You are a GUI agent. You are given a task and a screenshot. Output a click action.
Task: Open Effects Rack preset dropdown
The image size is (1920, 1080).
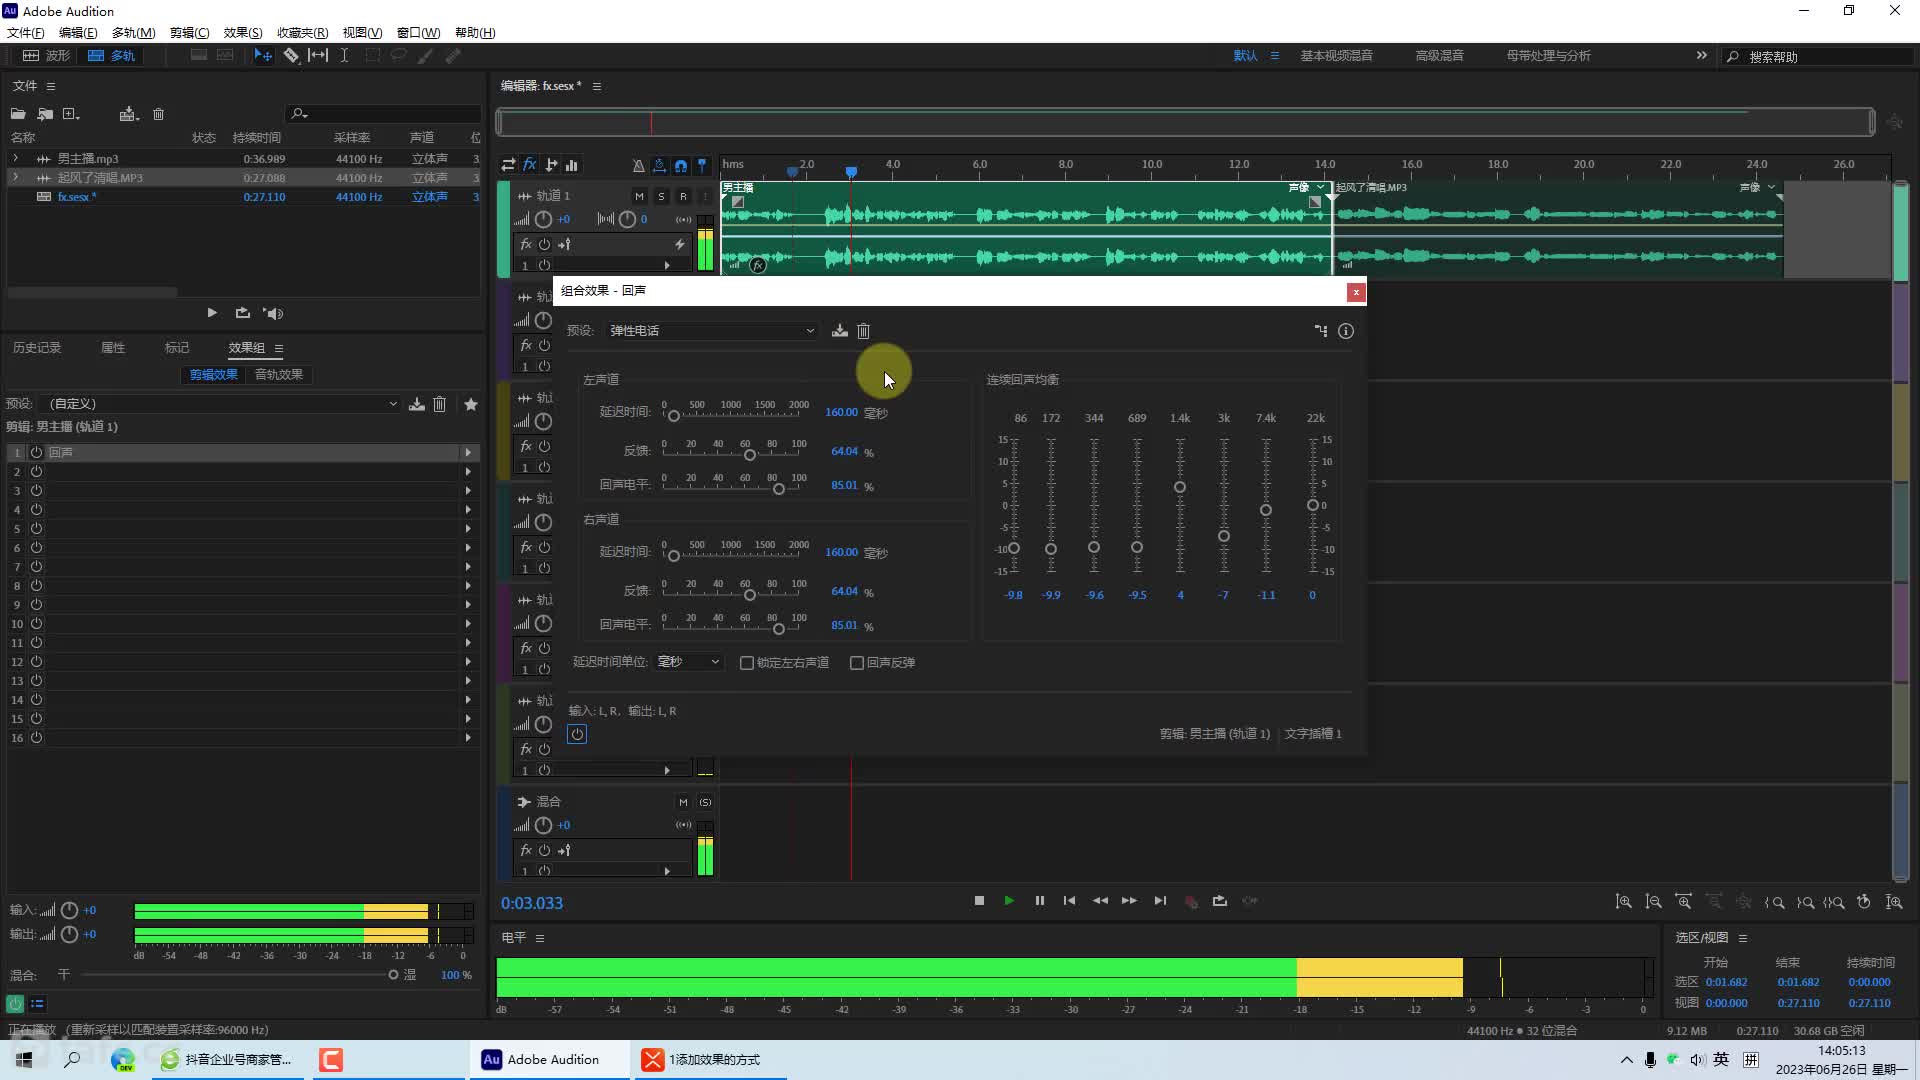point(222,404)
